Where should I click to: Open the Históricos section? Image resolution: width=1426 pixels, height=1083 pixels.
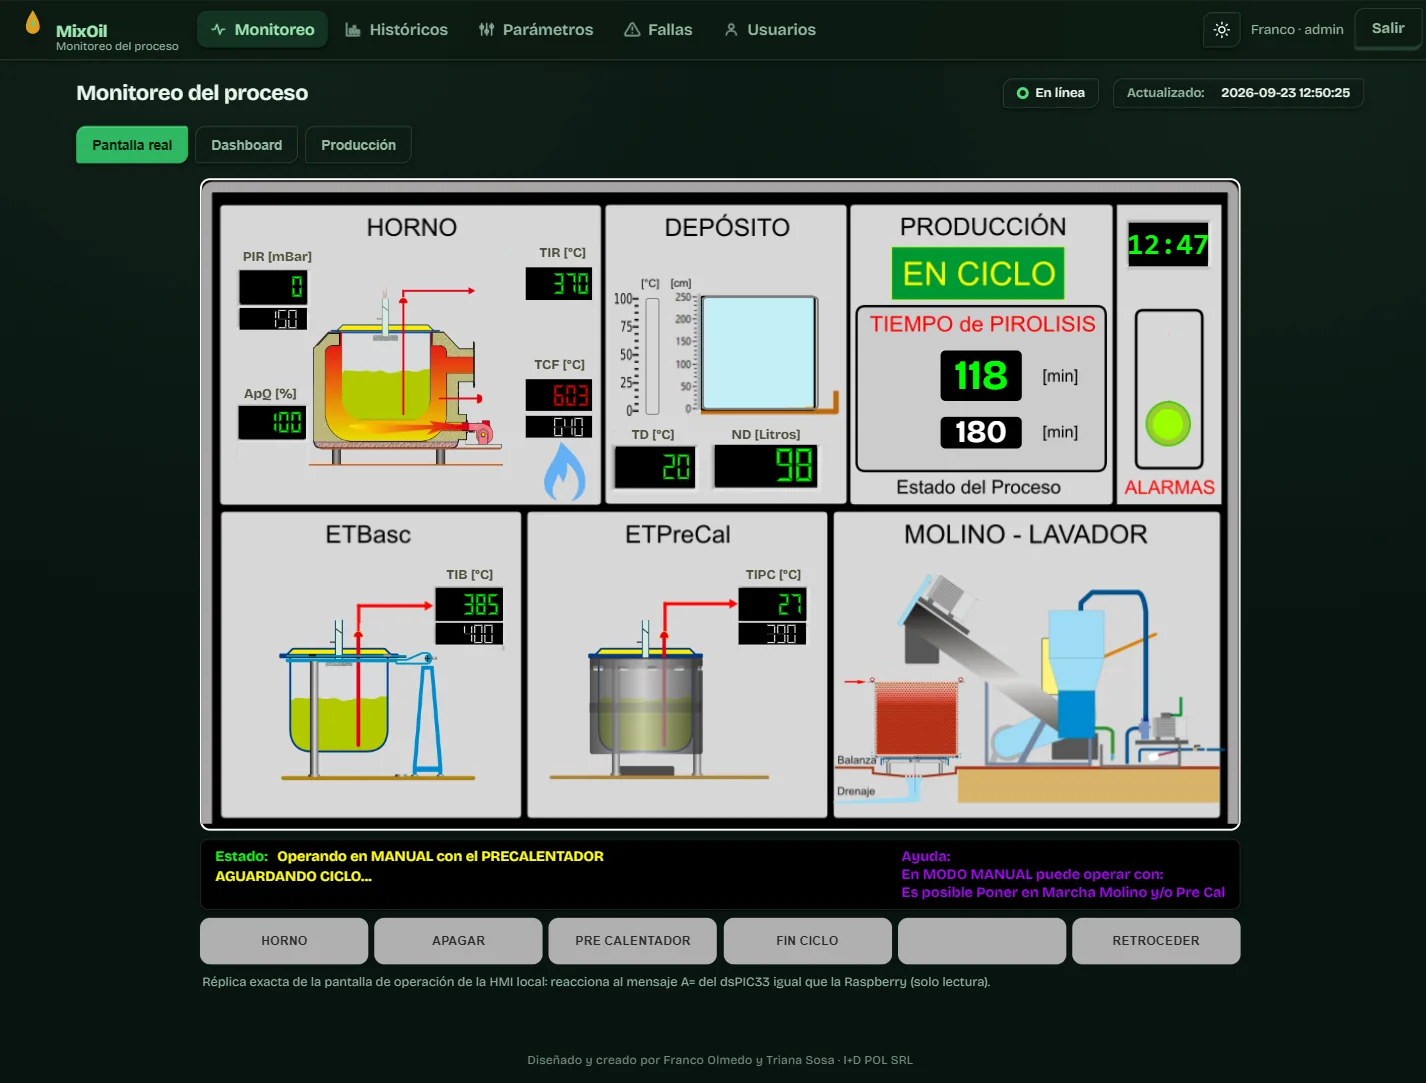[396, 30]
